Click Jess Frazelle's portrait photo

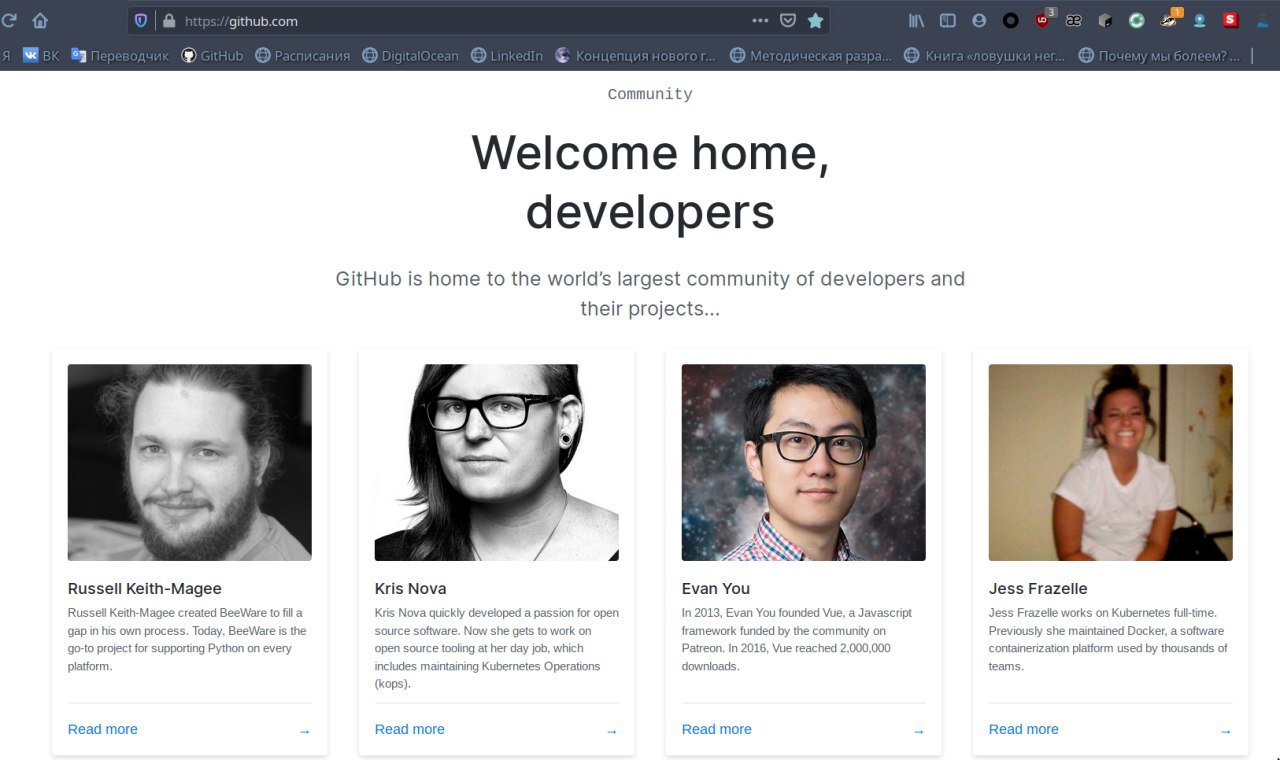pos(1111,462)
